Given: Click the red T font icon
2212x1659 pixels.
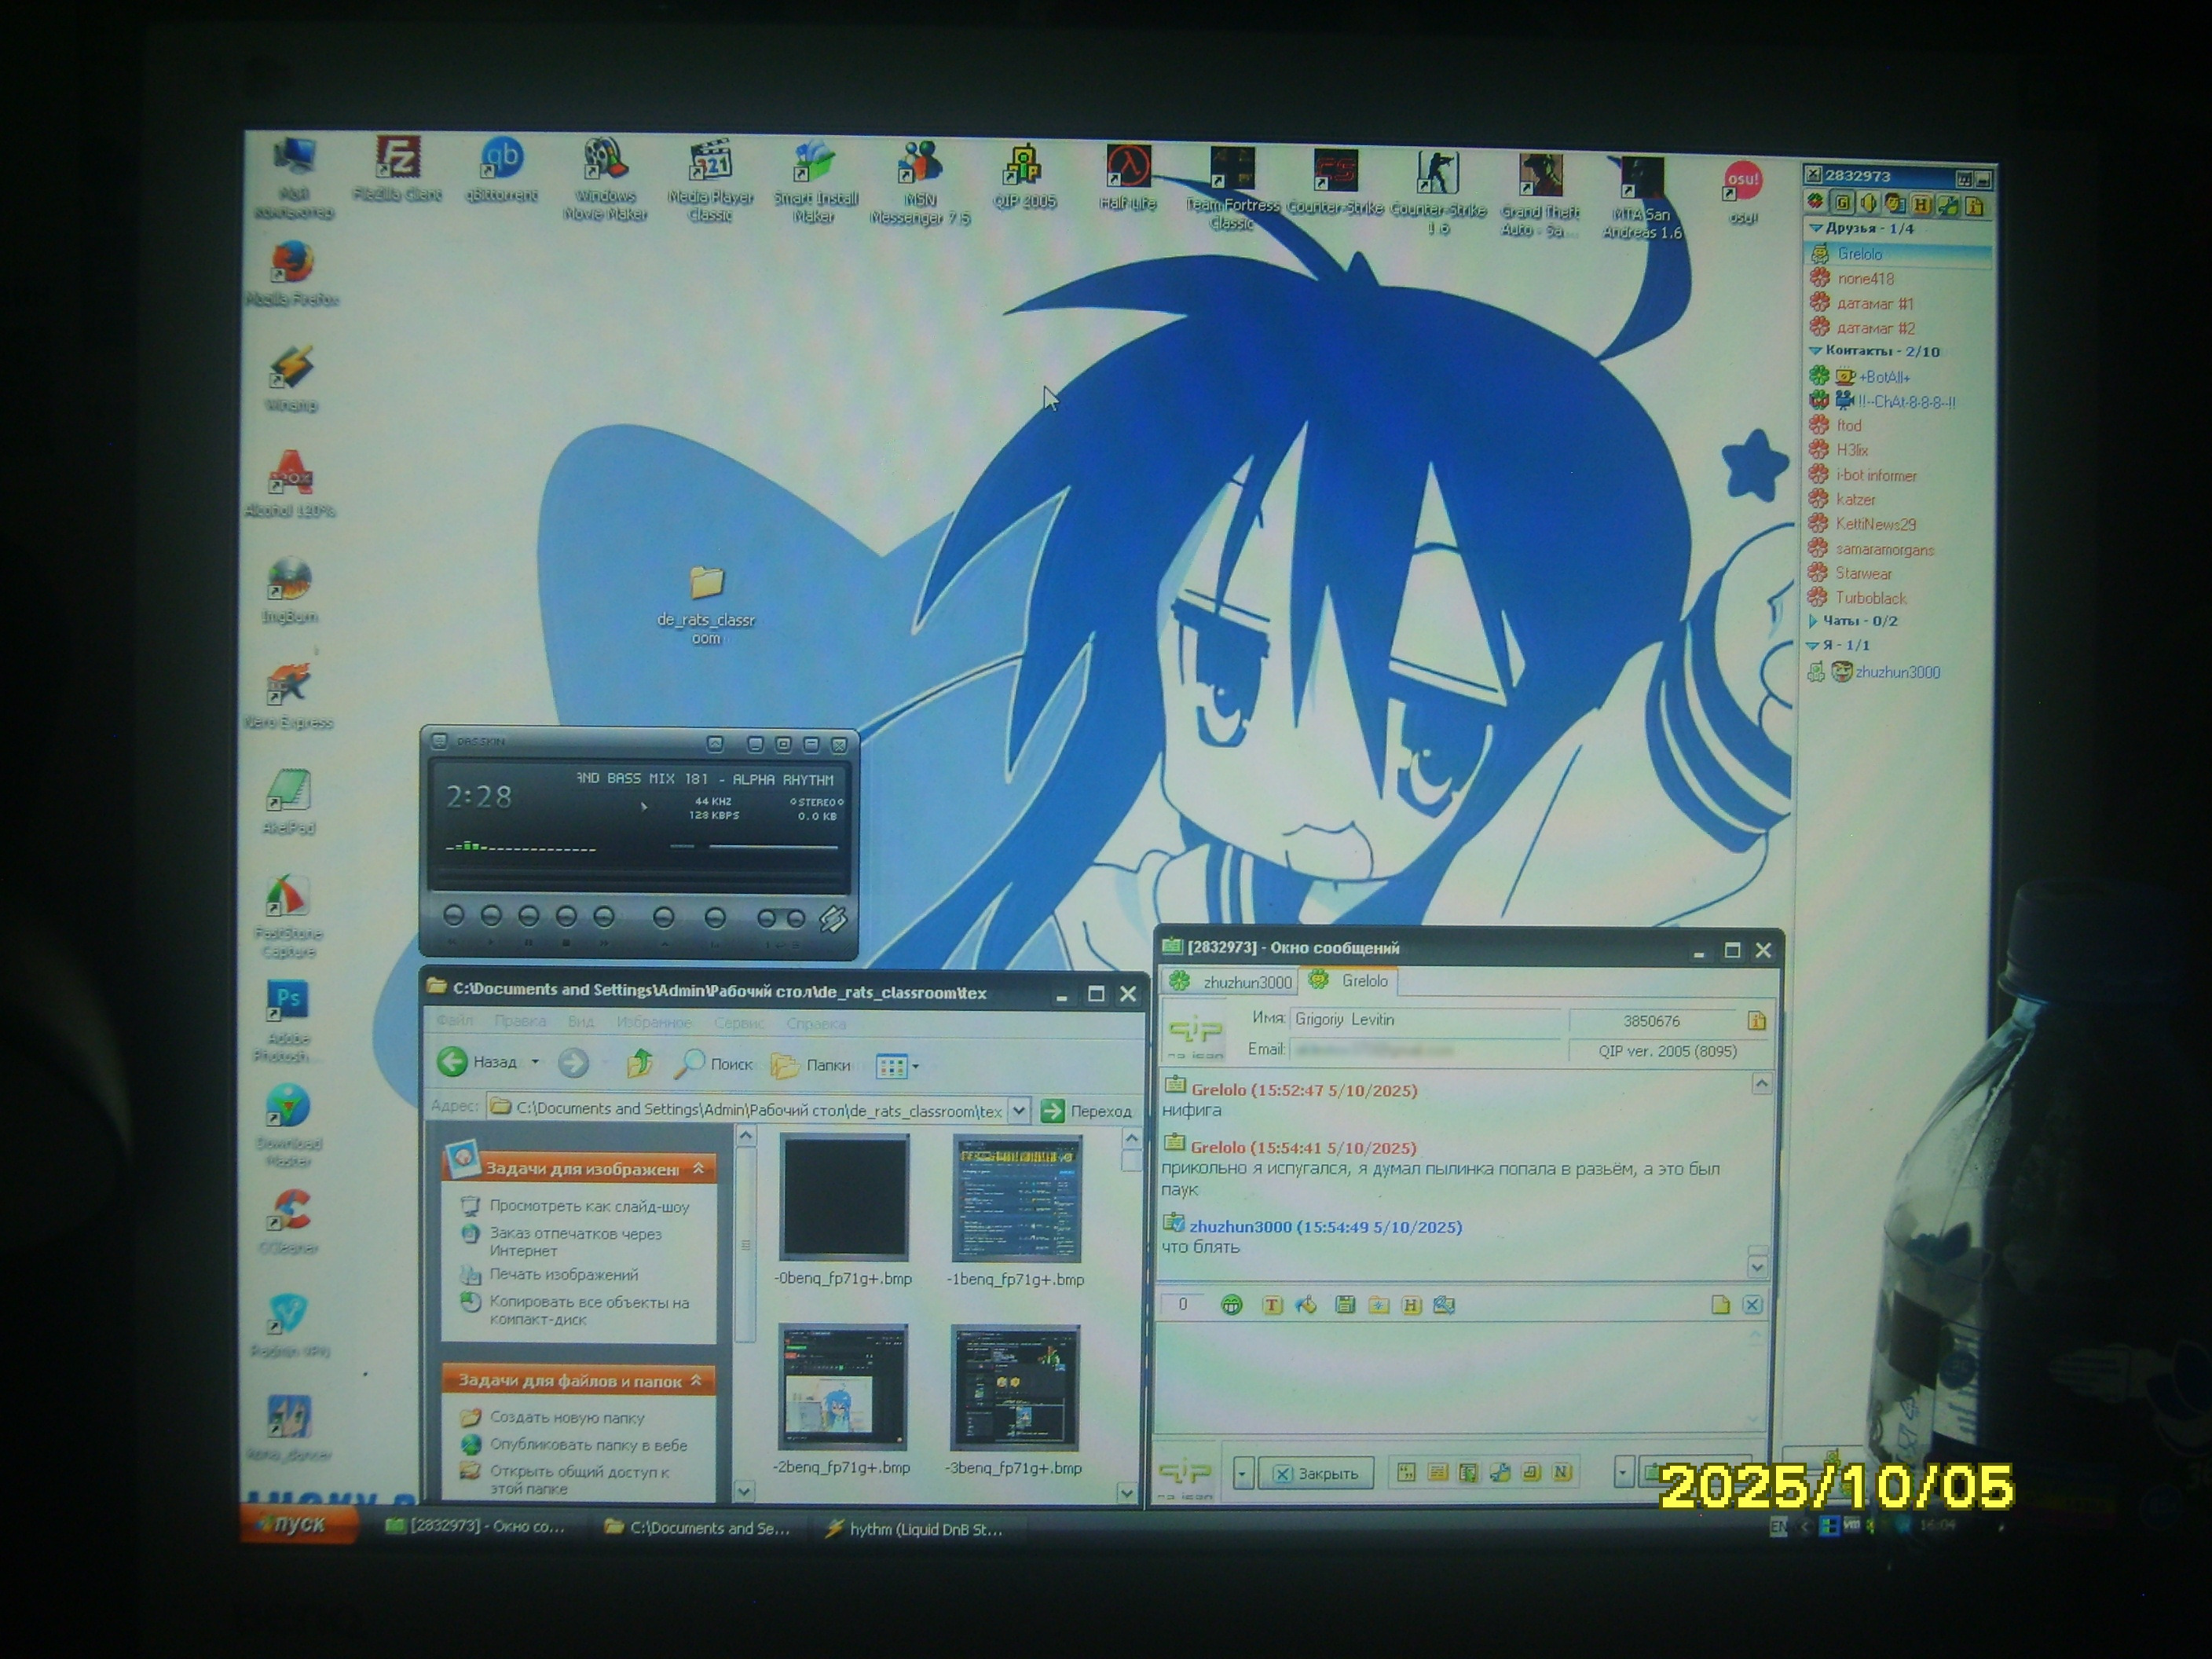Looking at the screenshot, I should (1272, 1305).
